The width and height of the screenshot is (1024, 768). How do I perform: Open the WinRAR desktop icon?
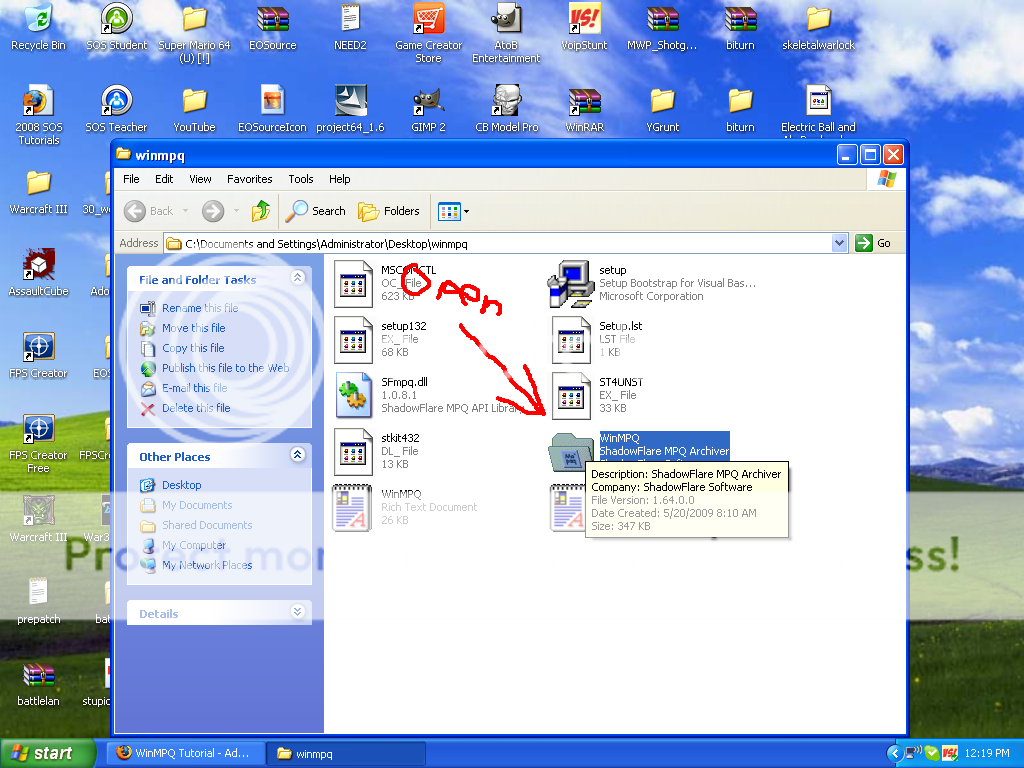click(583, 102)
